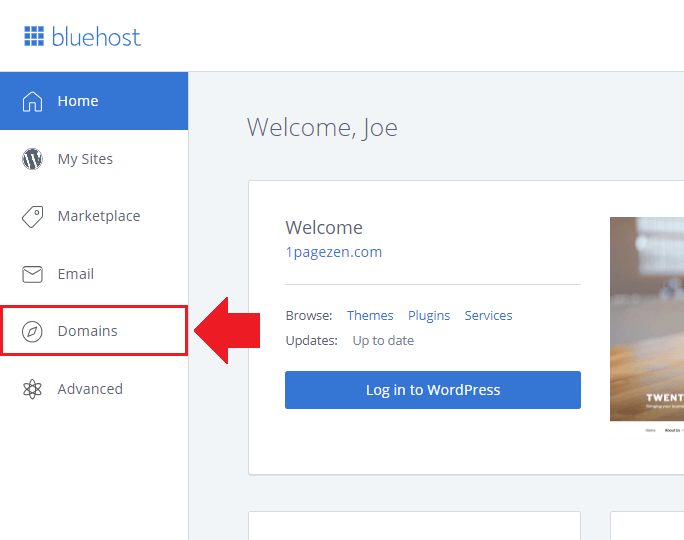Click the Marketplace price tag icon
684x540 pixels.
(x=32, y=216)
